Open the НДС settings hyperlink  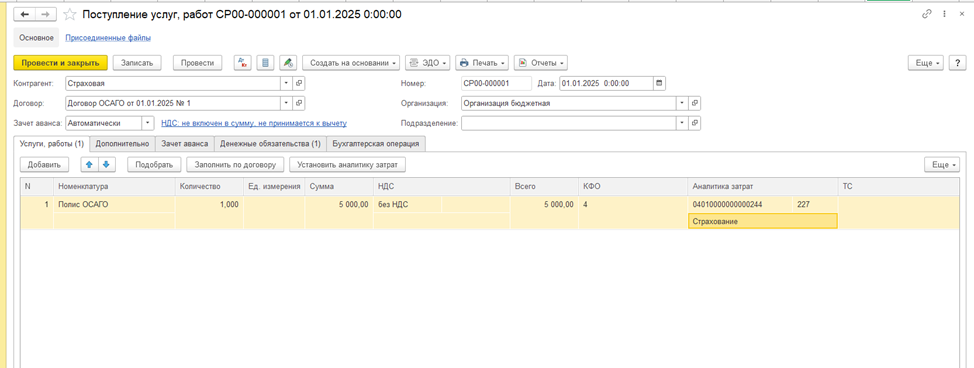click(254, 123)
